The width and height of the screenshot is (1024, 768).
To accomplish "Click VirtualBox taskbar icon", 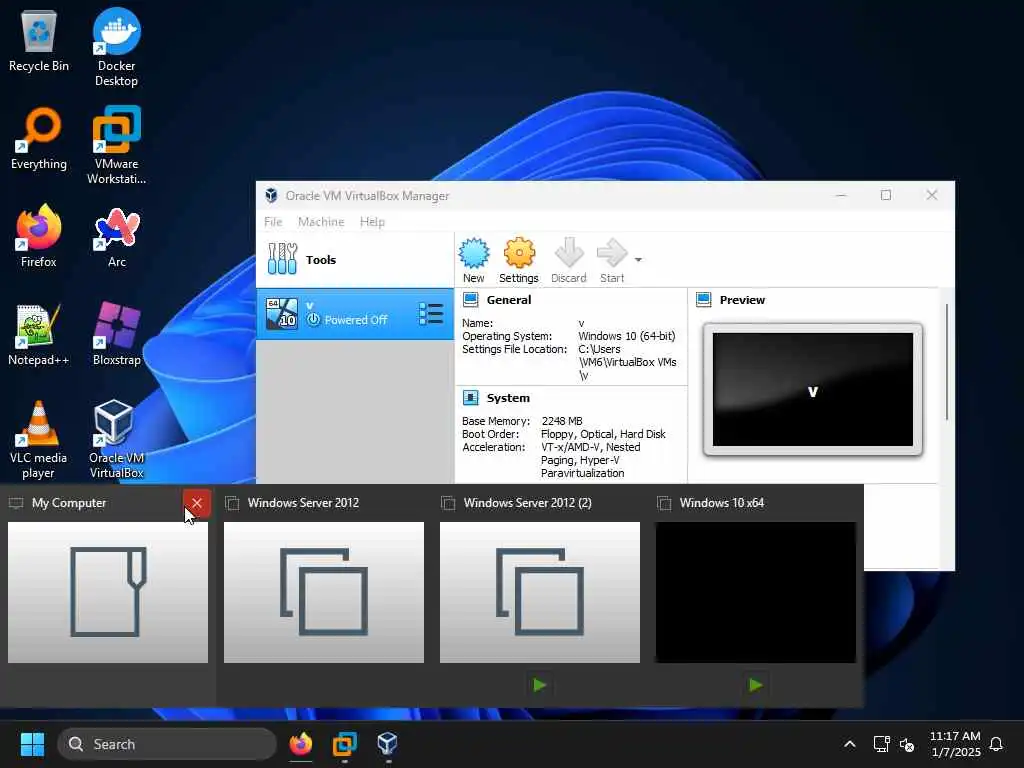I will click(387, 744).
